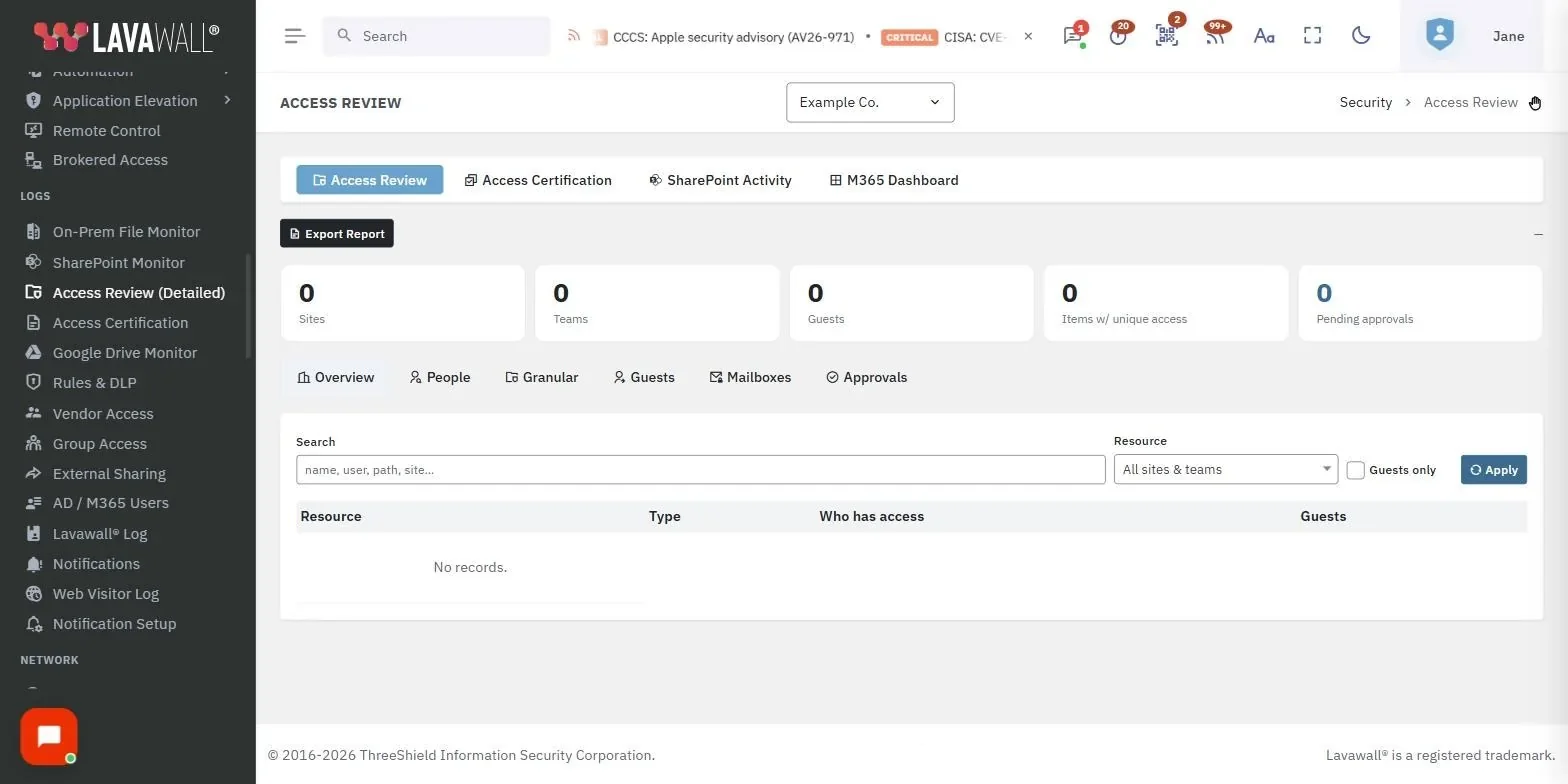Enter fullscreen using the top bar icon

coord(1313,36)
